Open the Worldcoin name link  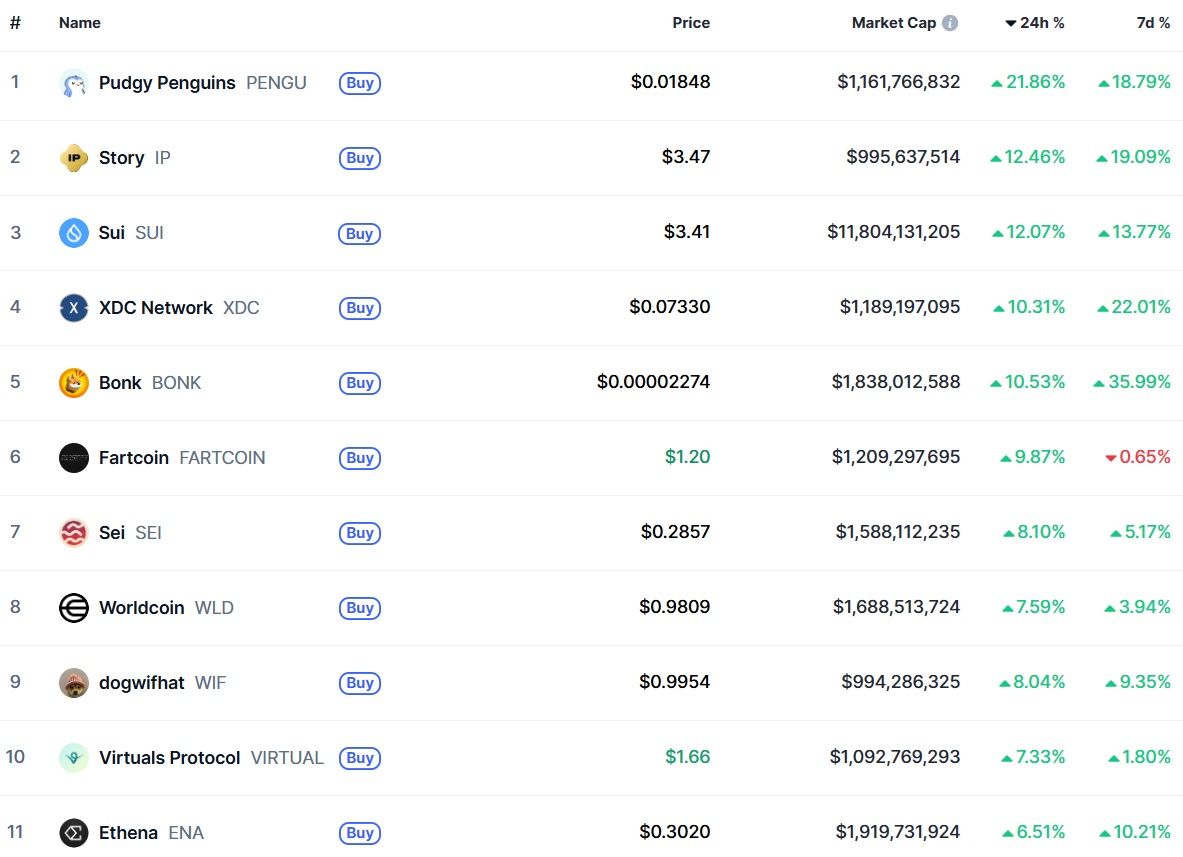coord(141,608)
